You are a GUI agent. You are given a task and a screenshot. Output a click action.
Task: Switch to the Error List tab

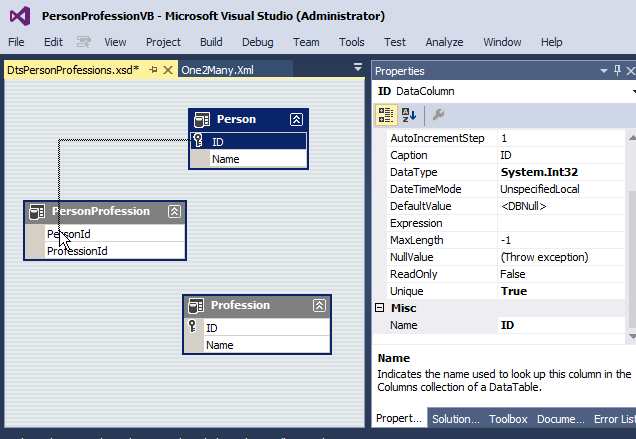pos(614,419)
